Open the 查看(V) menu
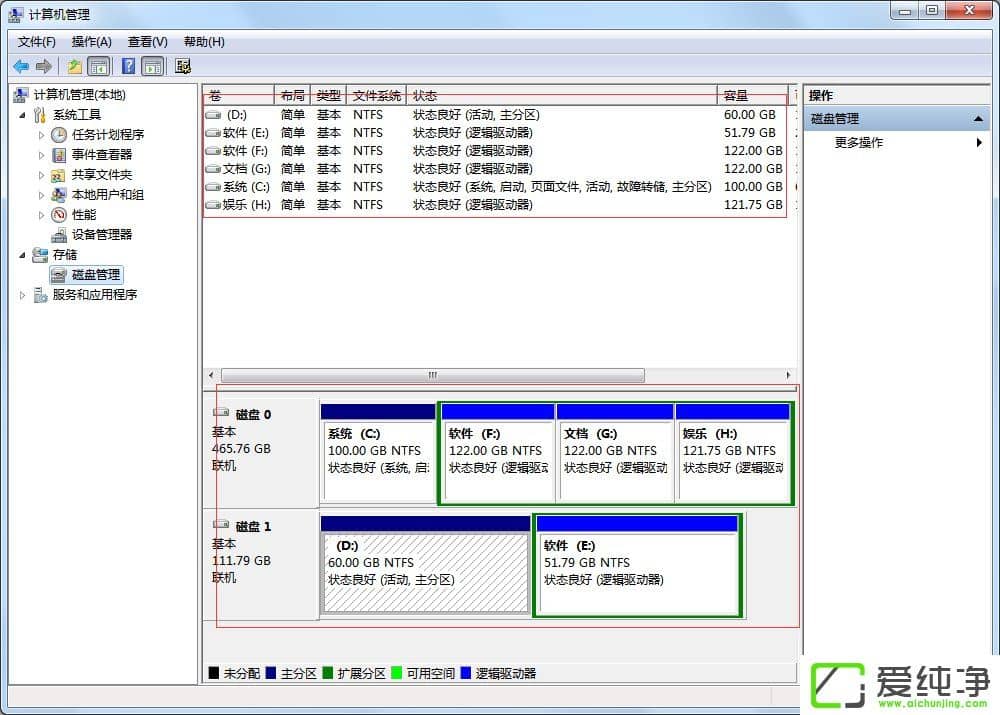 click(x=147, y=42)
